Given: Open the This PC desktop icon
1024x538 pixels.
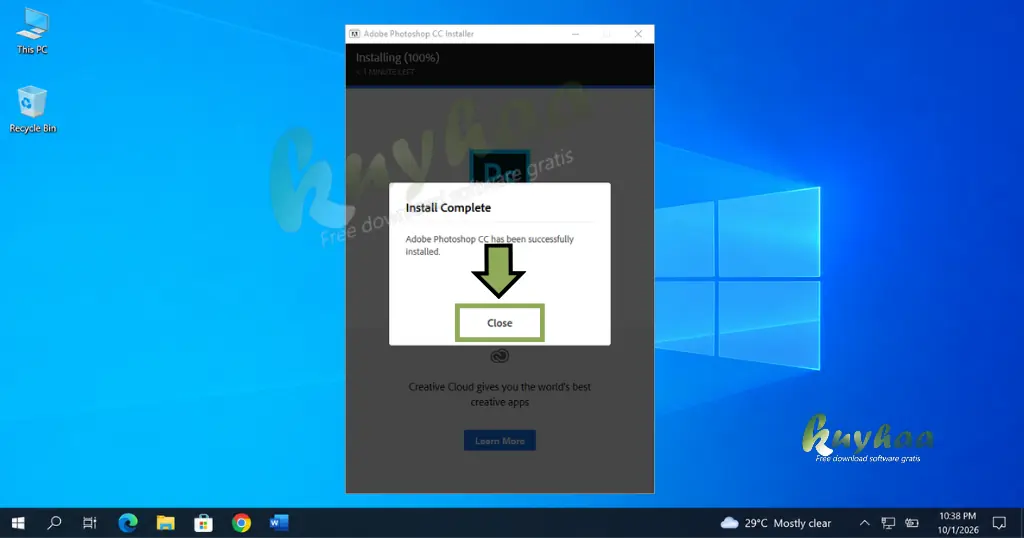Looking at the screenshot, I should (32, 31).
